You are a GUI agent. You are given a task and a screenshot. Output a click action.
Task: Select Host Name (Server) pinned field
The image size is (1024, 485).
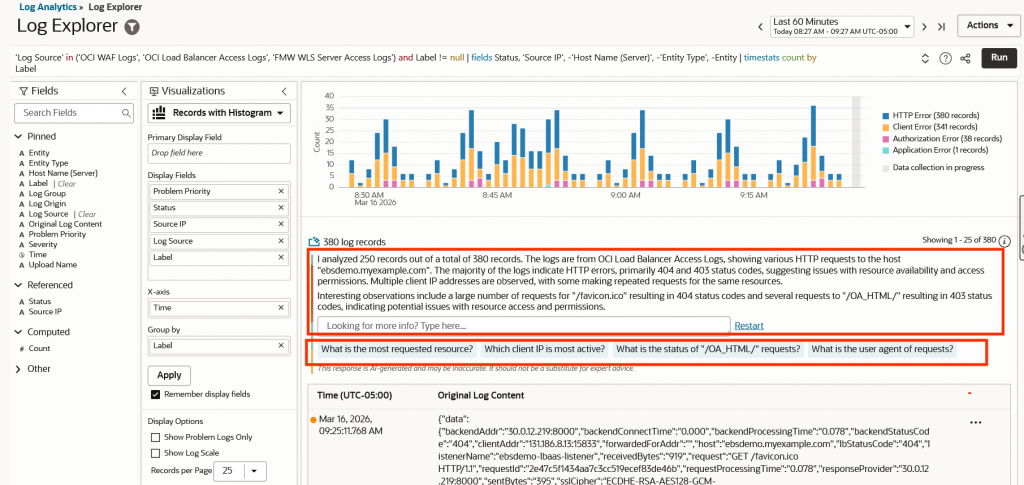click(63, 174)
